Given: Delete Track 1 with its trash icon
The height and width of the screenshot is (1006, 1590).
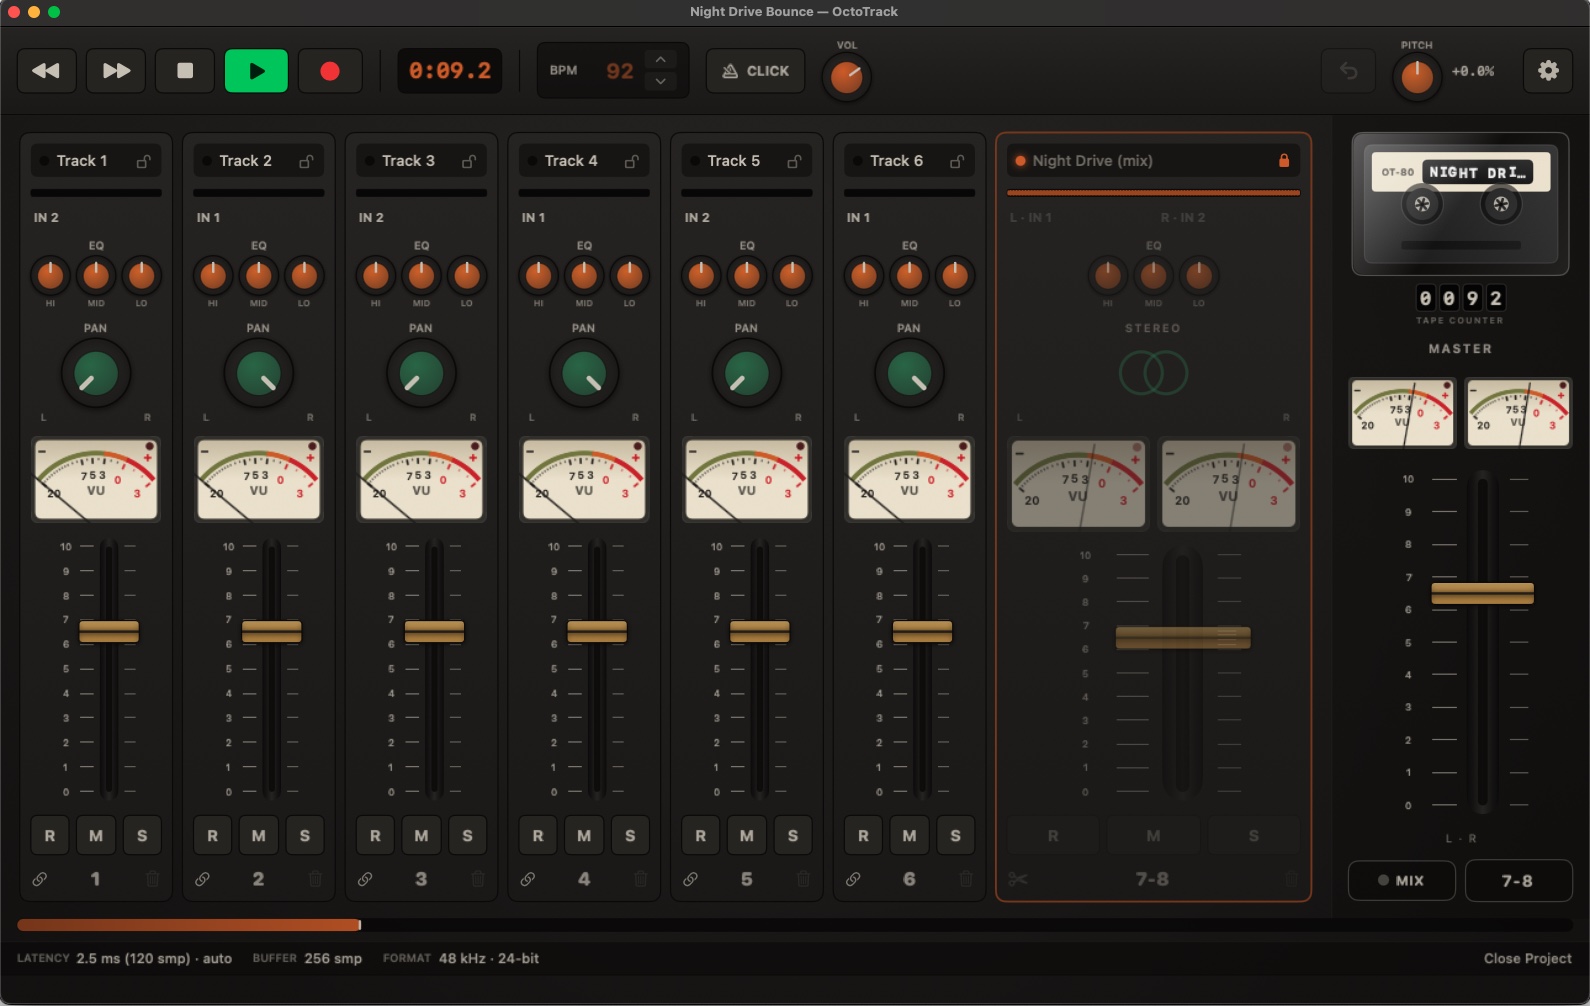Looking at the screenshot, I should [x=153, y=879].
